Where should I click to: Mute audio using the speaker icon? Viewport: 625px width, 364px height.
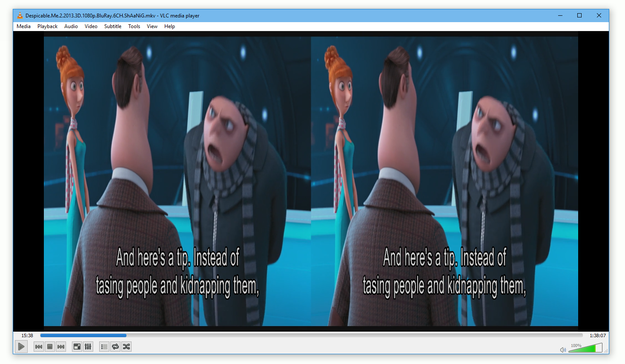point(563,350)
